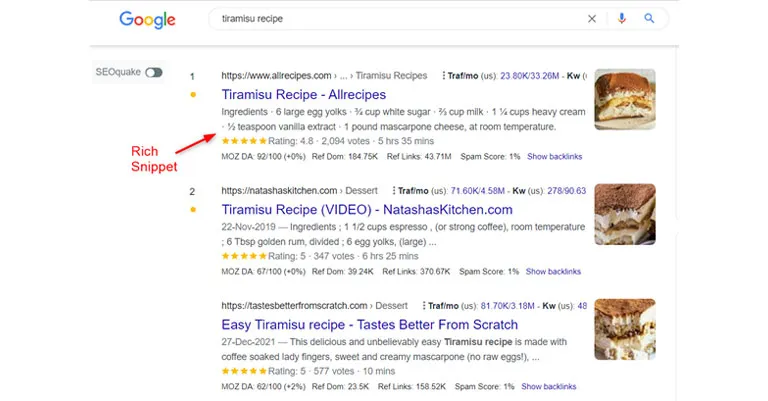Click Ref Links: 370.67K metric
Image resolution: width=768 pixels, height=401 pixels.
point(416,272)
